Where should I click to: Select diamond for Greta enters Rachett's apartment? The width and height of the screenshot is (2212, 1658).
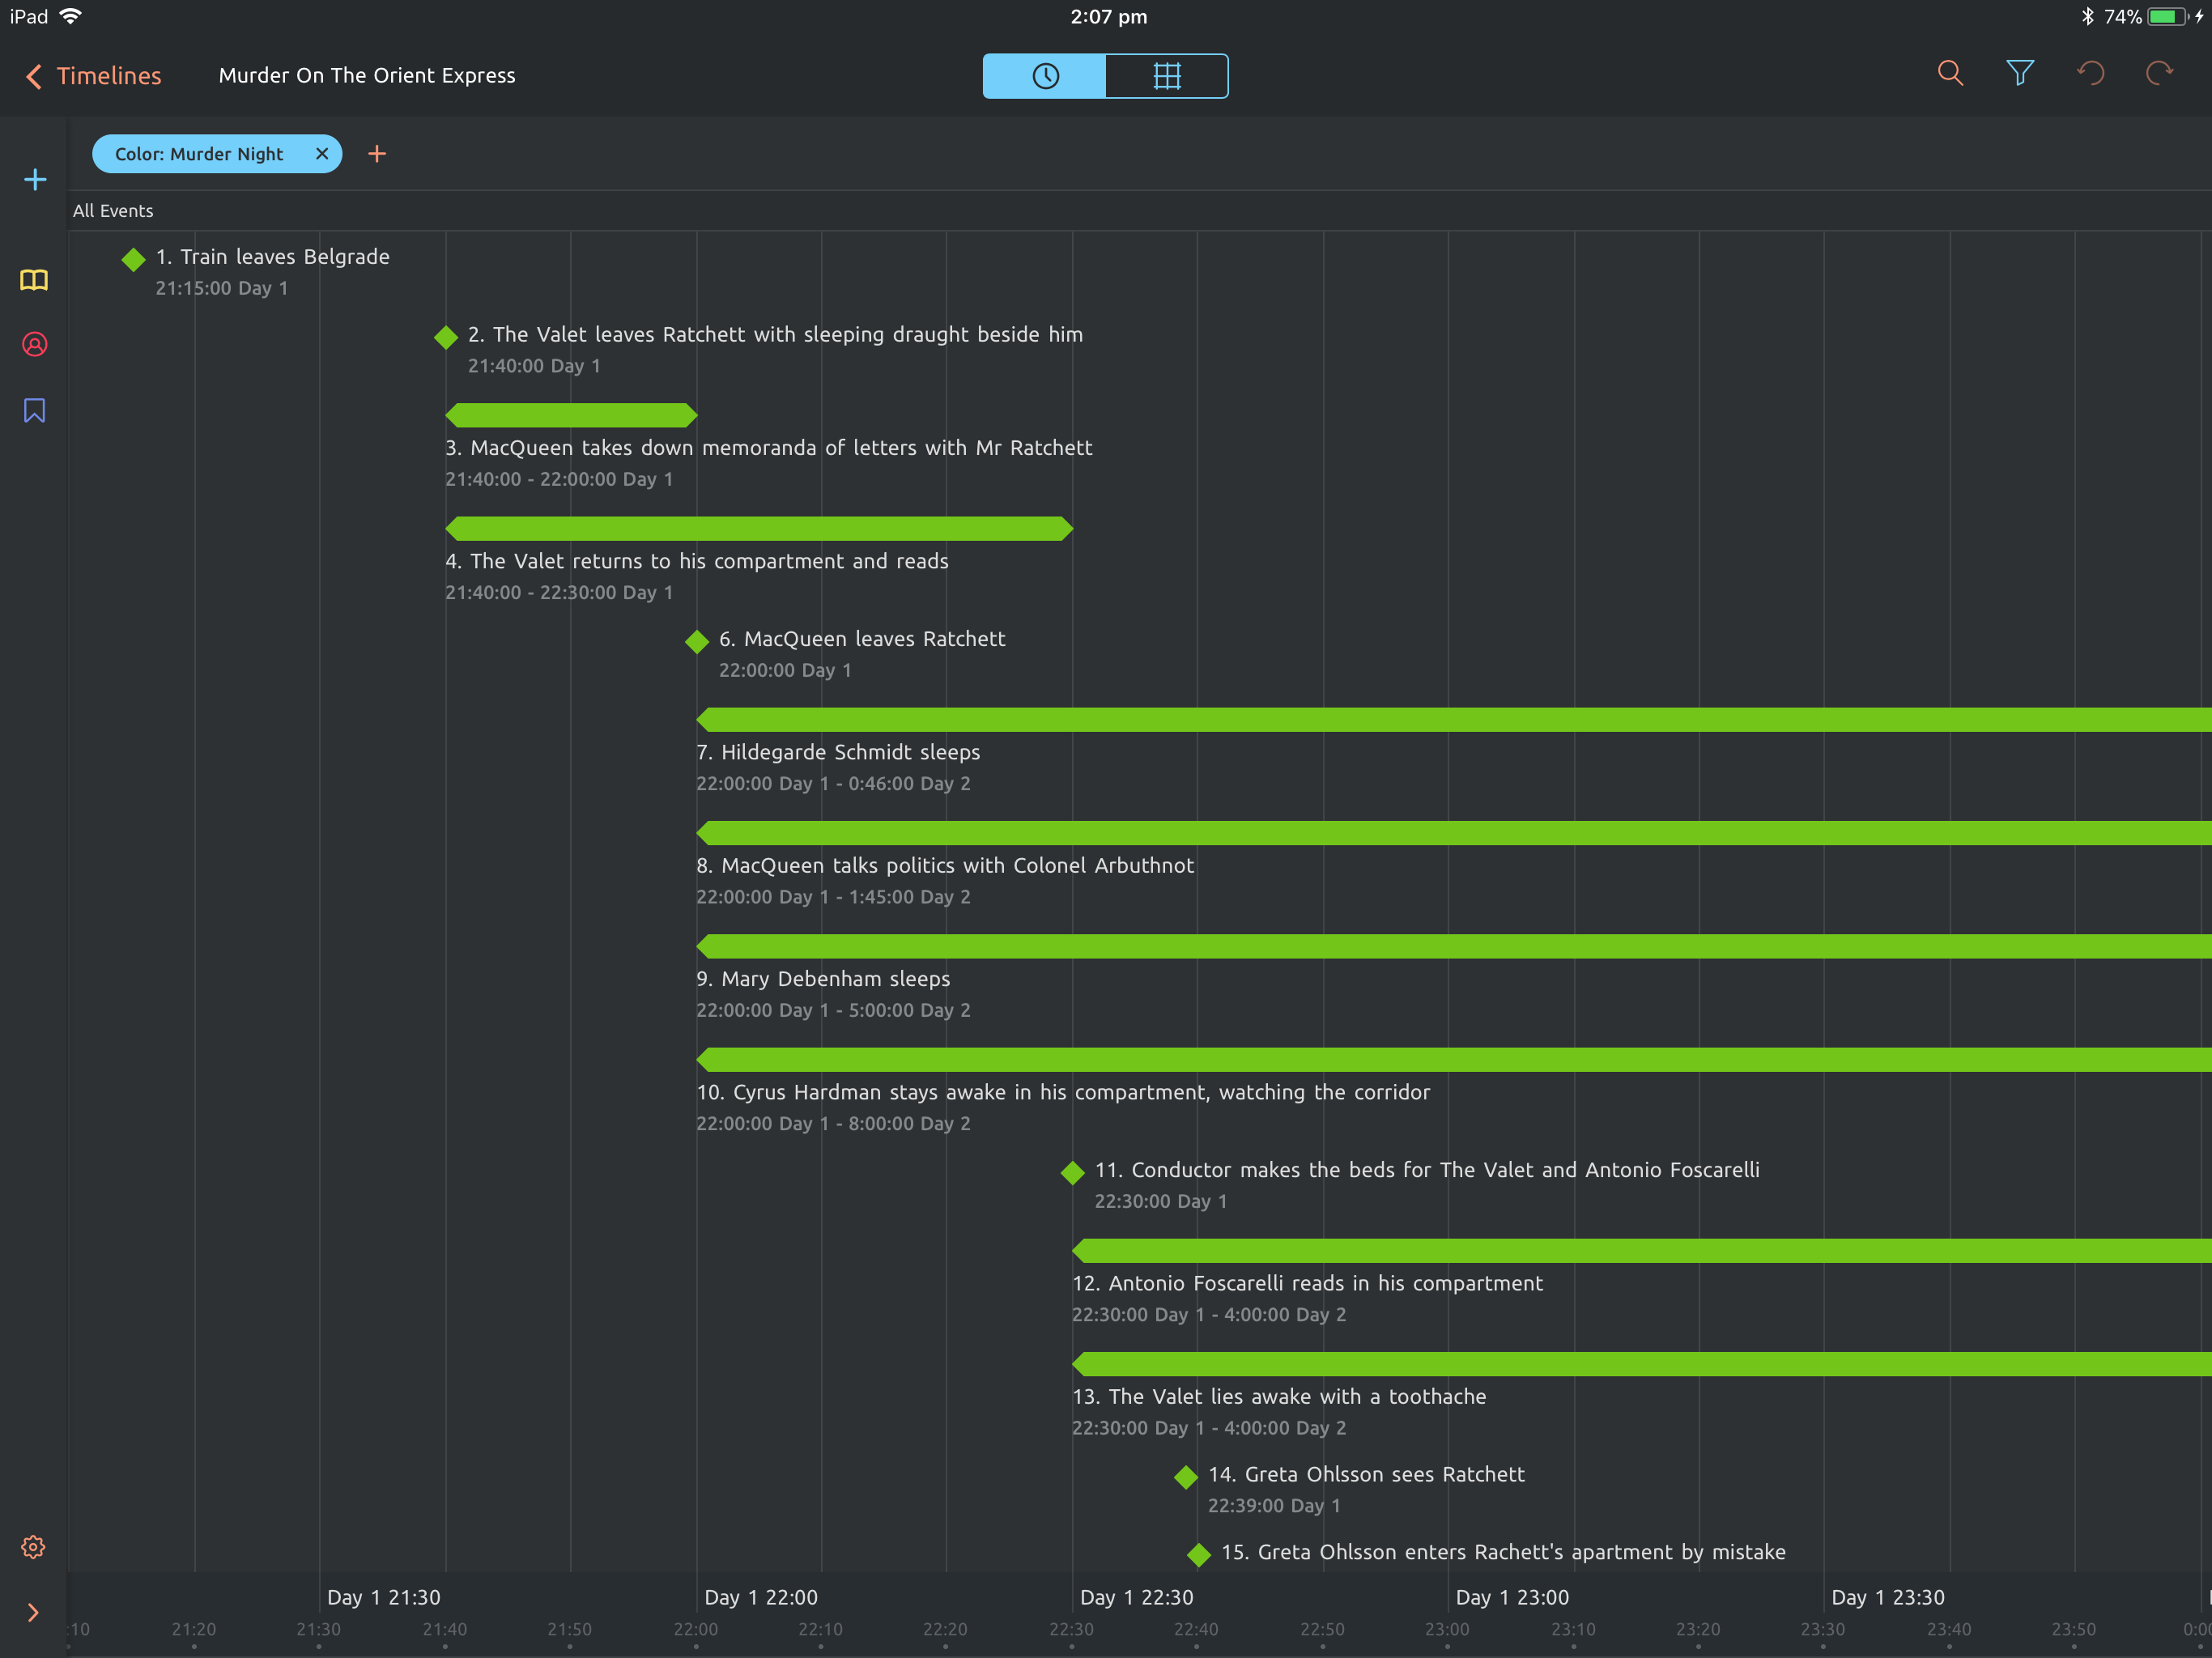(x=1199, y=1555)
